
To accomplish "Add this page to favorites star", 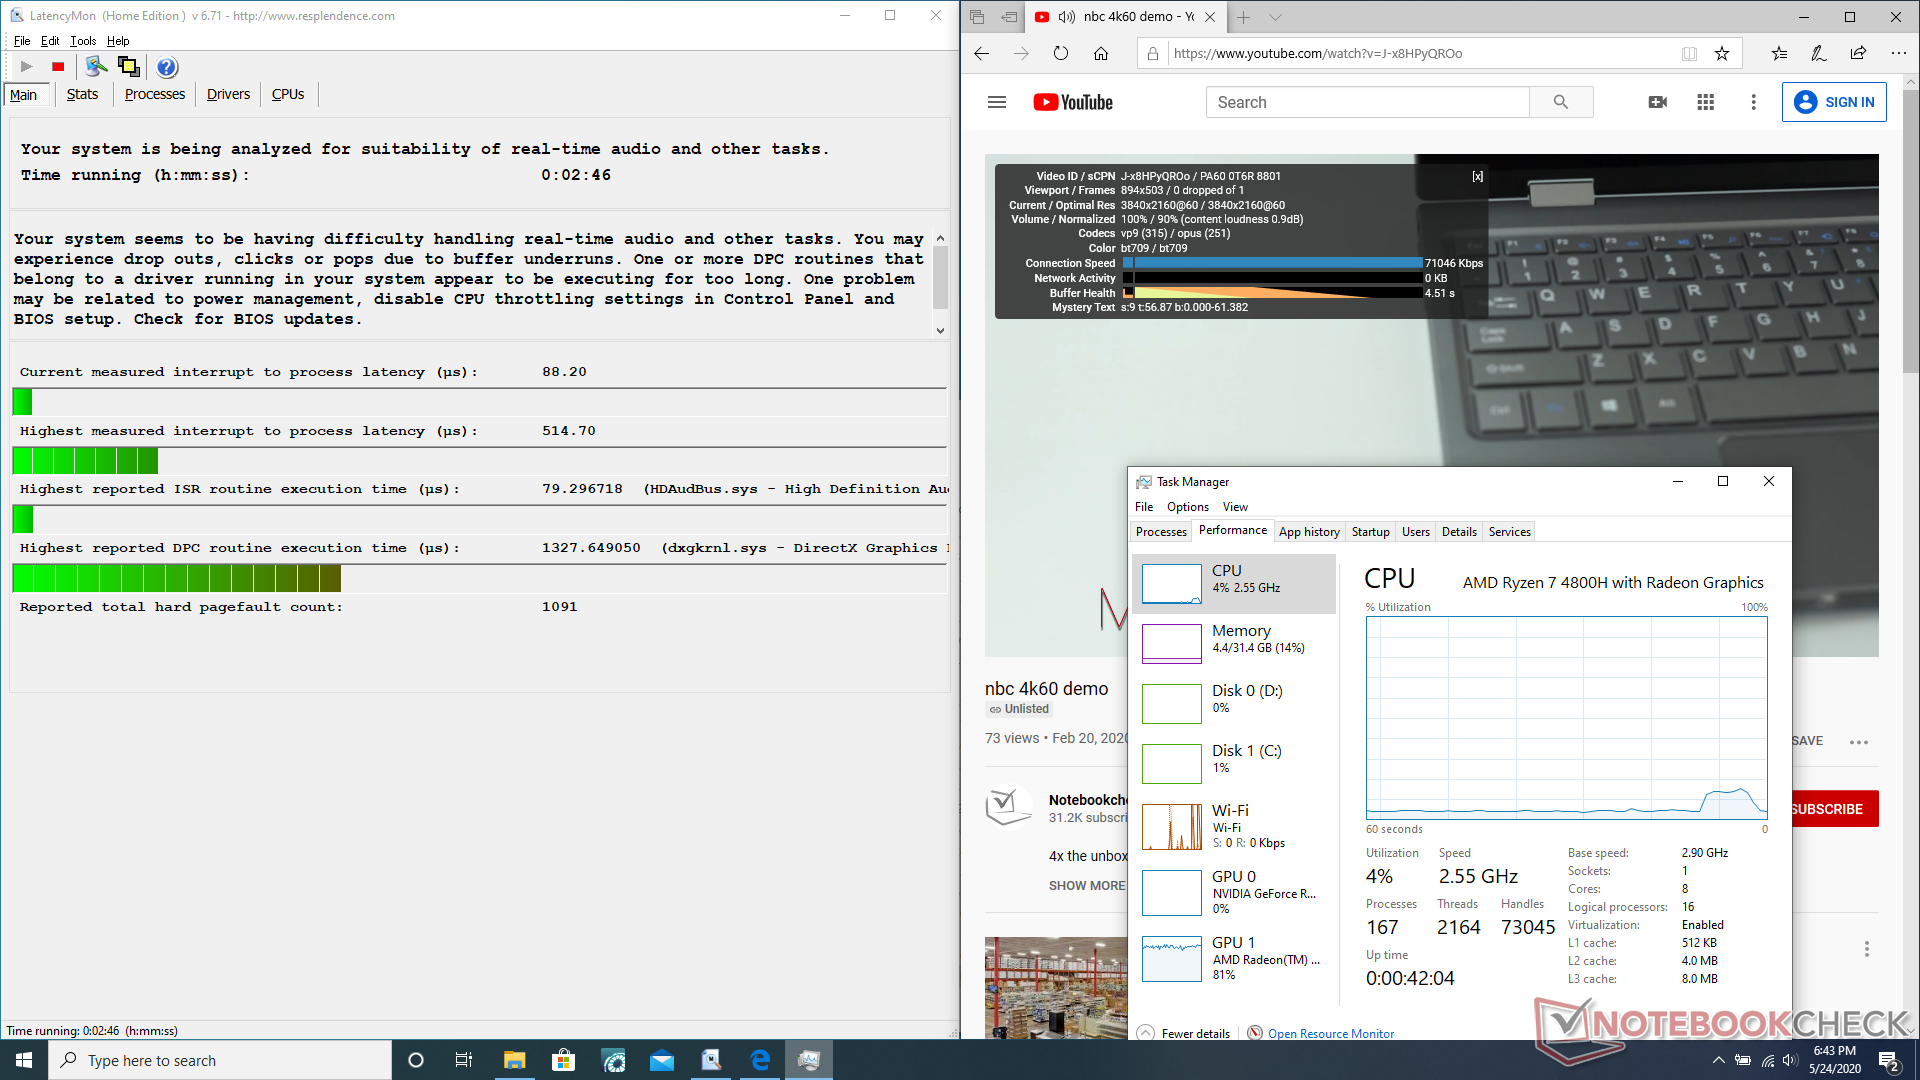I will (1722, 54).
